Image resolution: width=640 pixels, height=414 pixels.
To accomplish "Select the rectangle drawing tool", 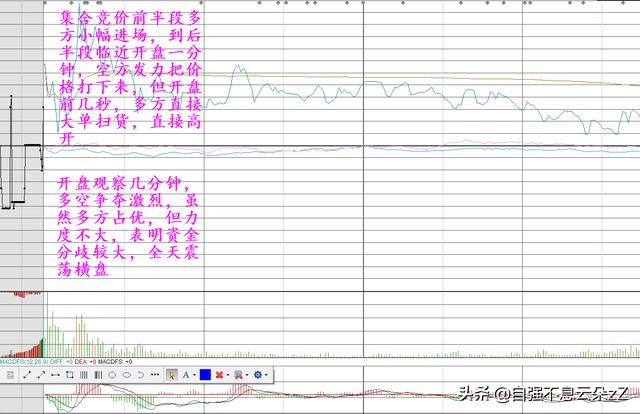I will 69,375.
